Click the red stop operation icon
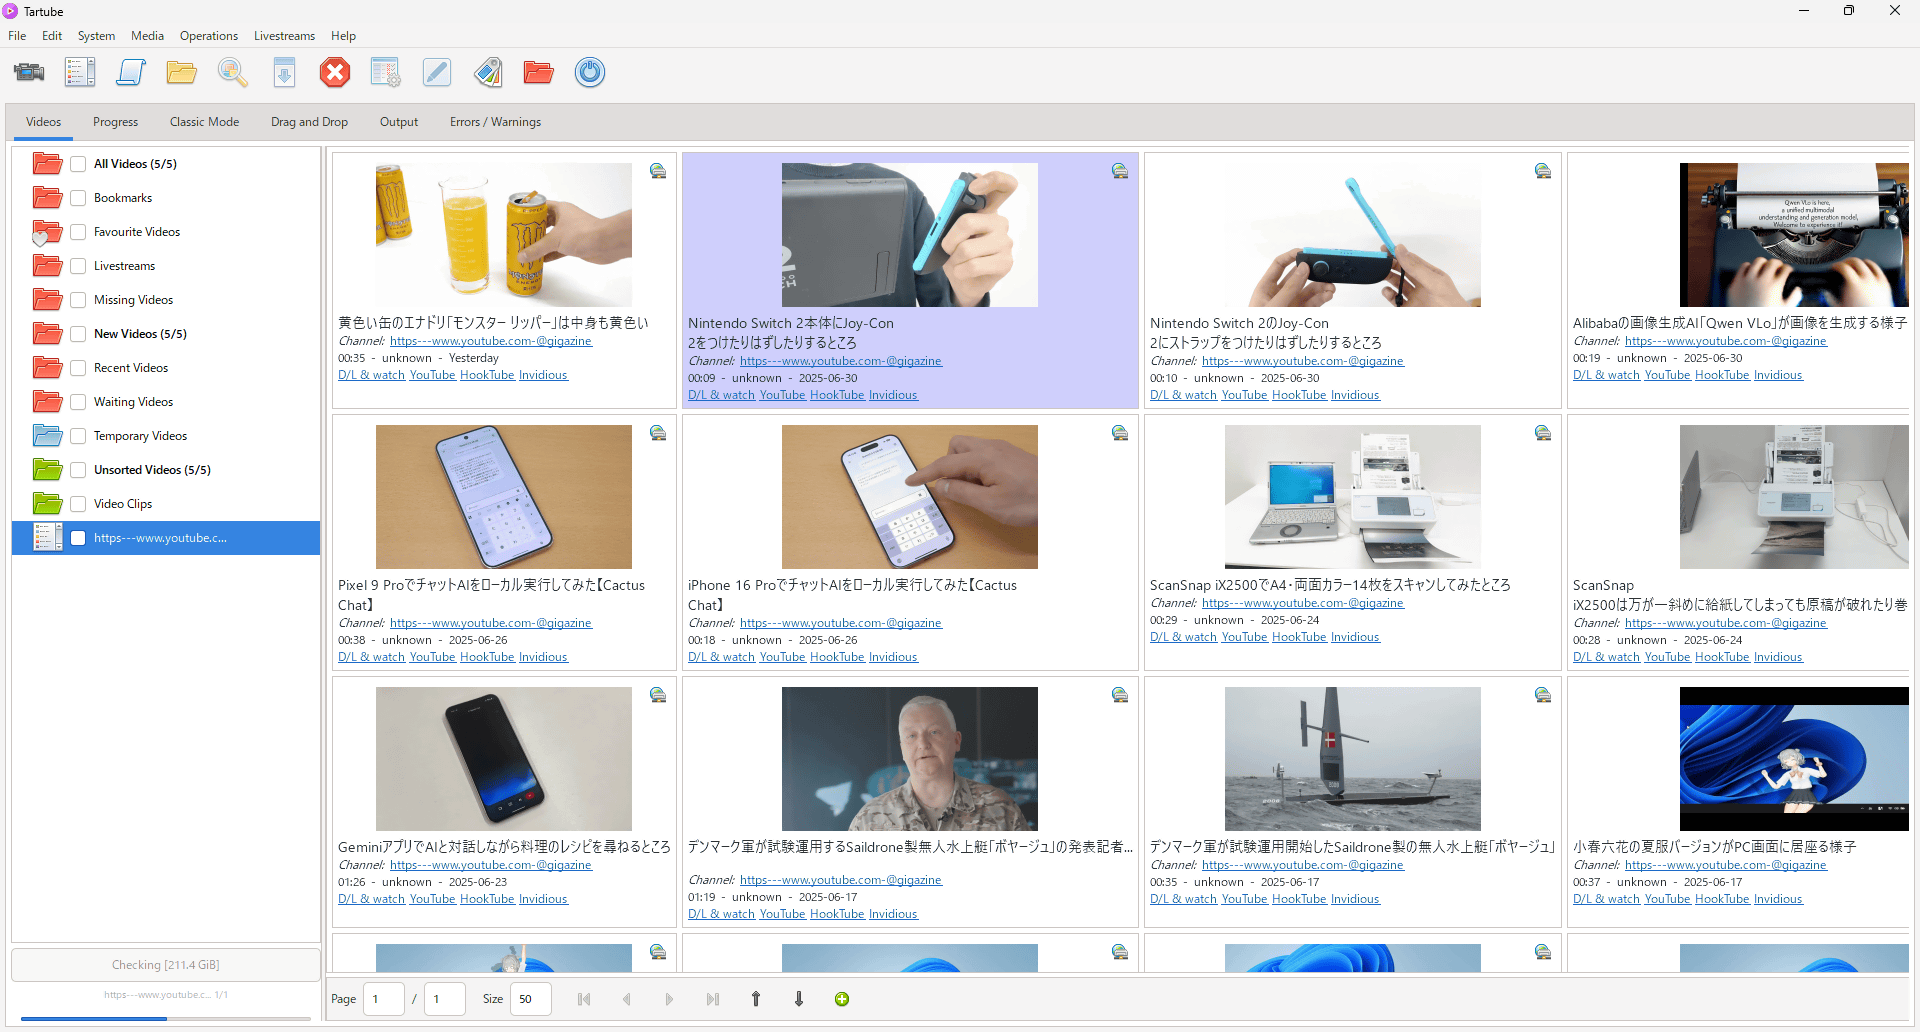Screen dimensions: 1920x1032 [x=335, y=72]
